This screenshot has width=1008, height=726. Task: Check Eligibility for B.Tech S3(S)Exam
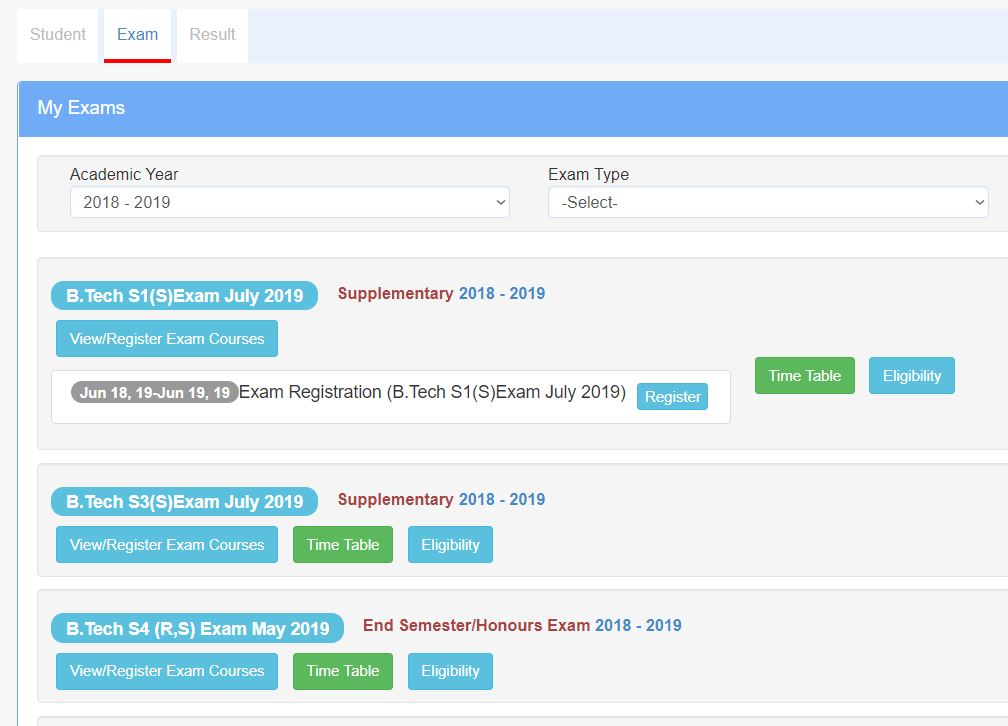450,544
